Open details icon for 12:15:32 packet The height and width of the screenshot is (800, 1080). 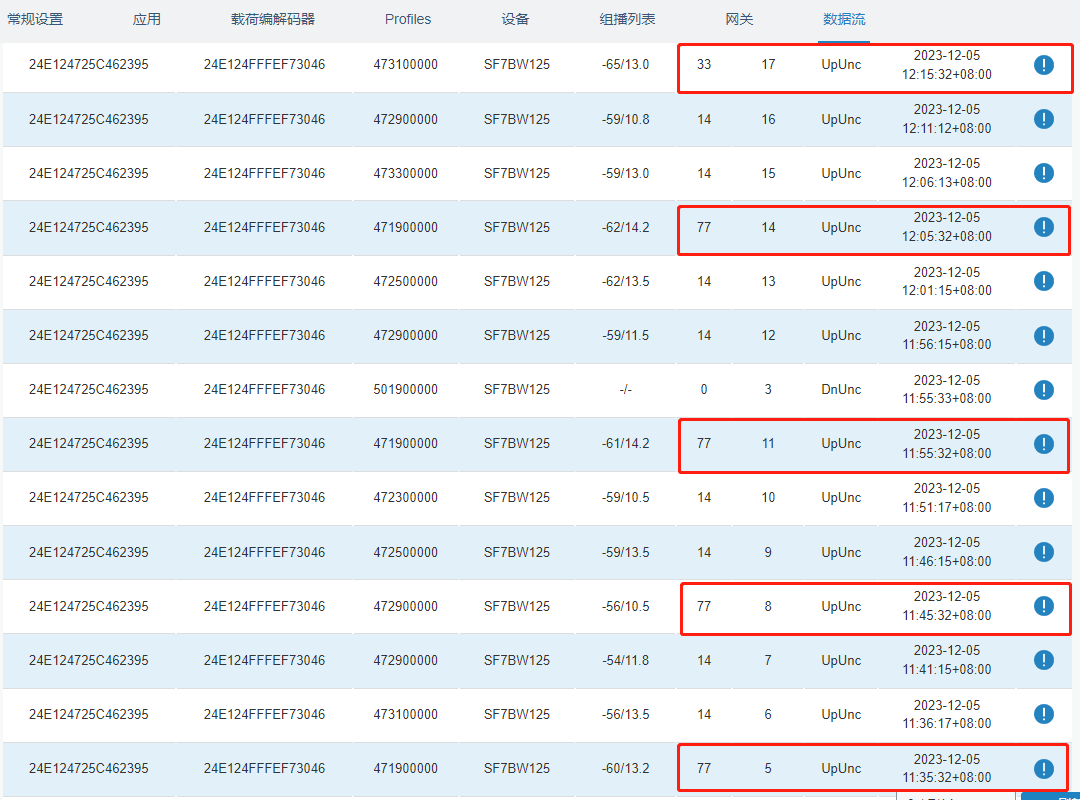(x=1043, y=65)
